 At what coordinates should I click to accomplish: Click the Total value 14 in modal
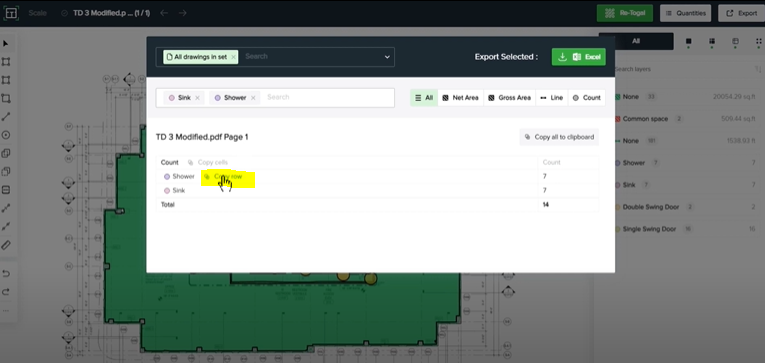click(545, 204)
